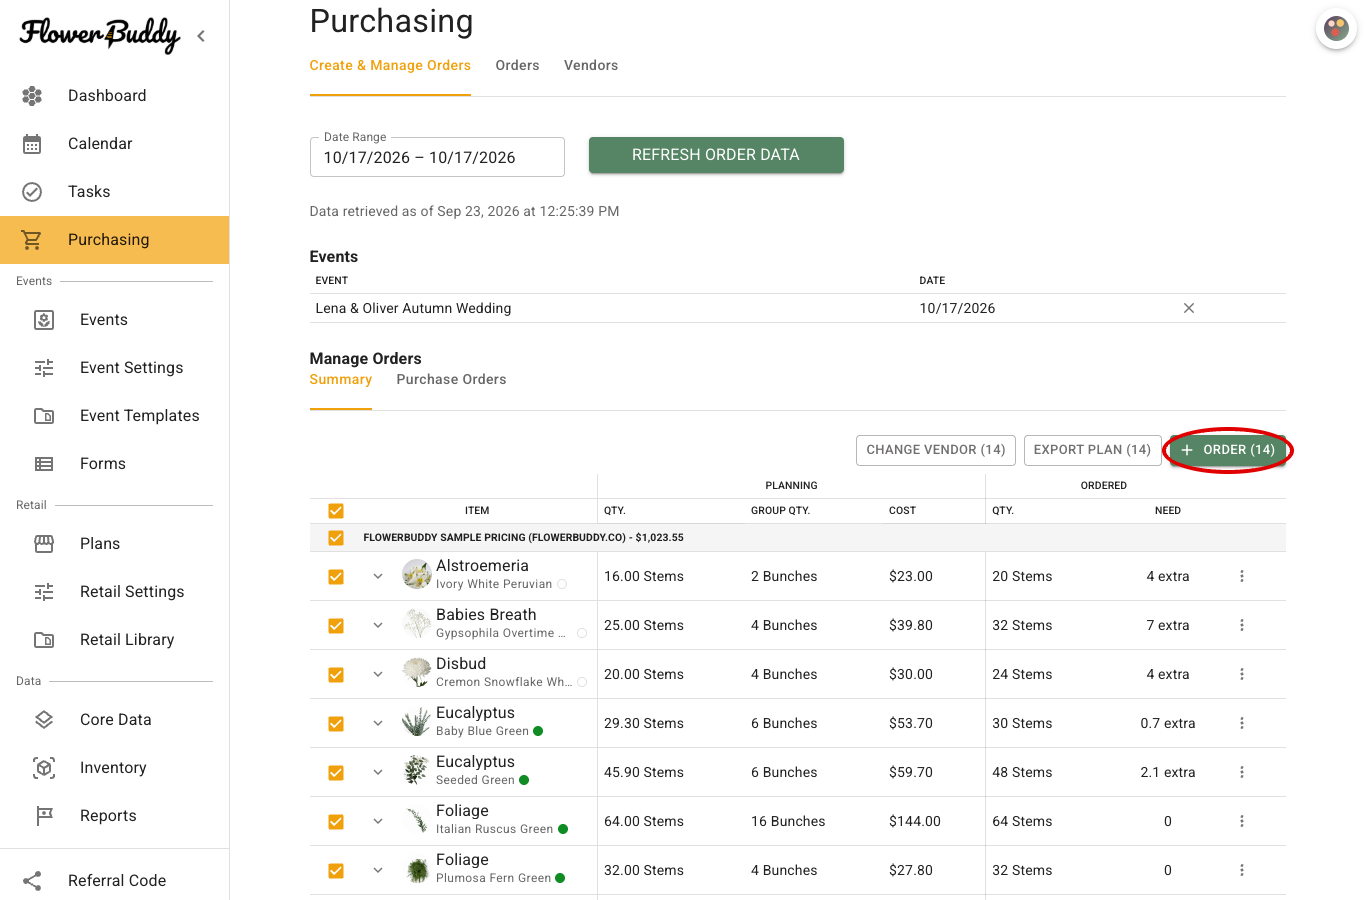Click the Inventory box icon

[44, 768]
